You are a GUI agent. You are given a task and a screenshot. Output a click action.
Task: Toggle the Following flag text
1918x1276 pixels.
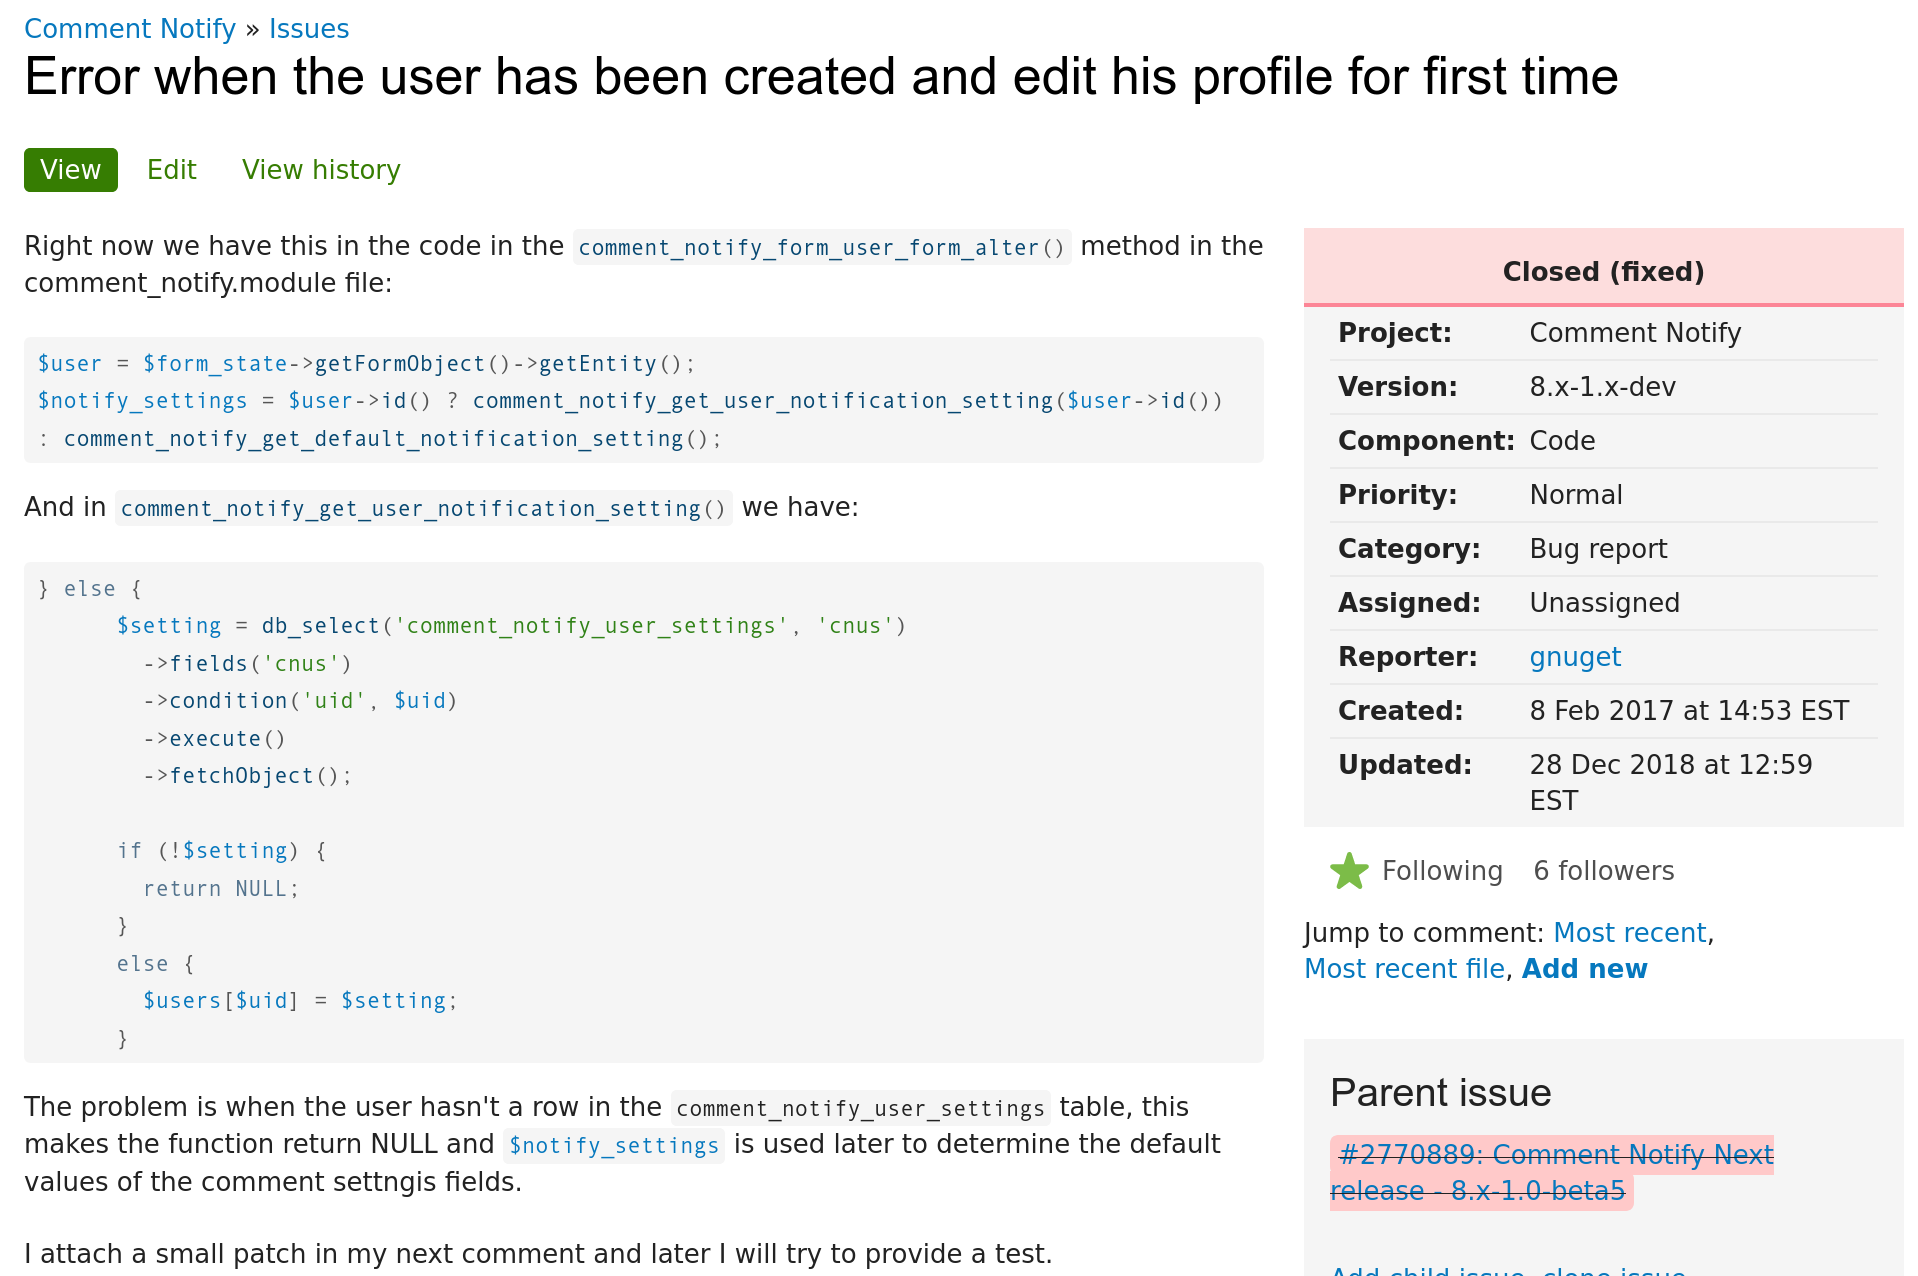tap(1441, 871)
